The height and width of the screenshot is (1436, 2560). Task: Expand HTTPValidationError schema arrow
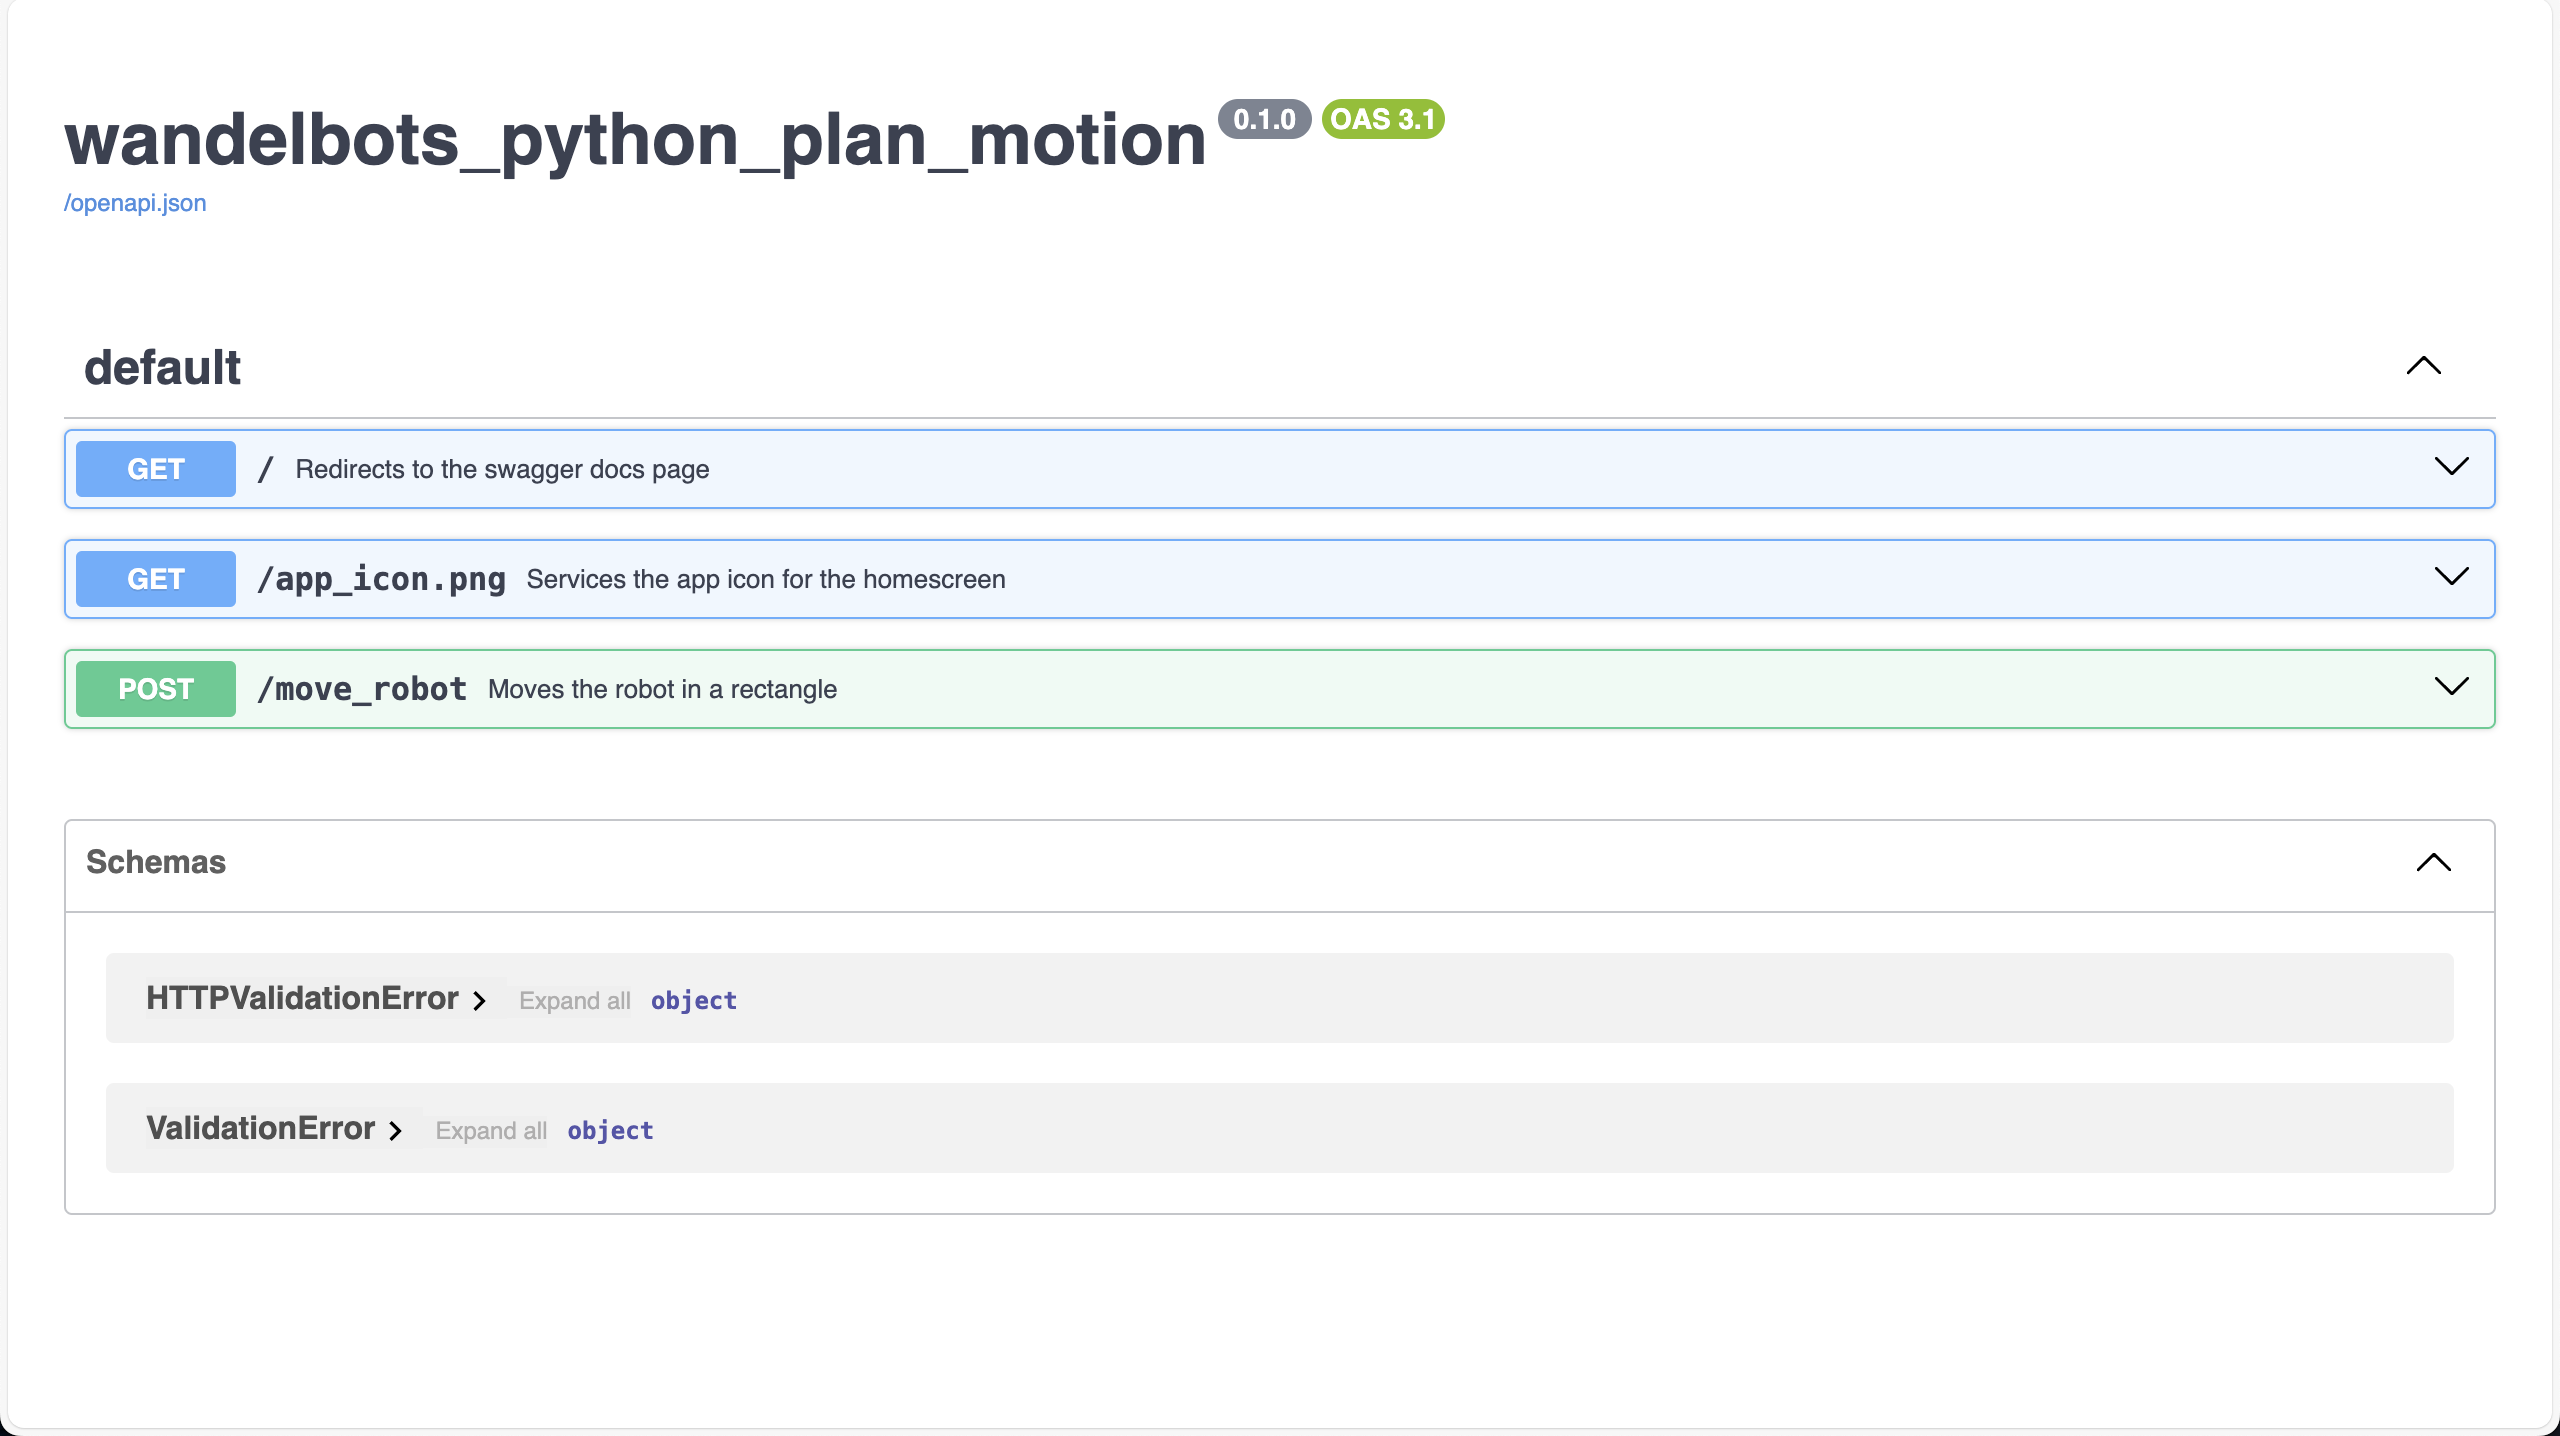point(479,1001)
